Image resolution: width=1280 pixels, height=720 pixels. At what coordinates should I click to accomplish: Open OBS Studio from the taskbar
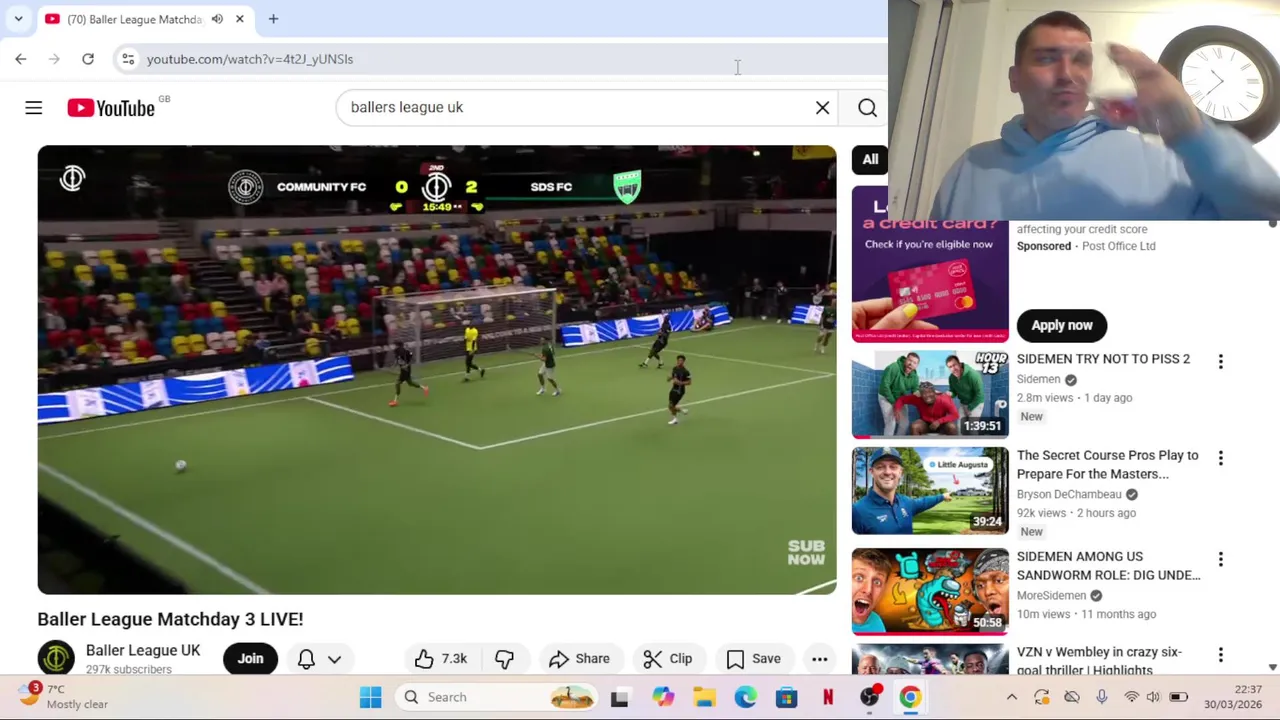click(x=870, y=697)
